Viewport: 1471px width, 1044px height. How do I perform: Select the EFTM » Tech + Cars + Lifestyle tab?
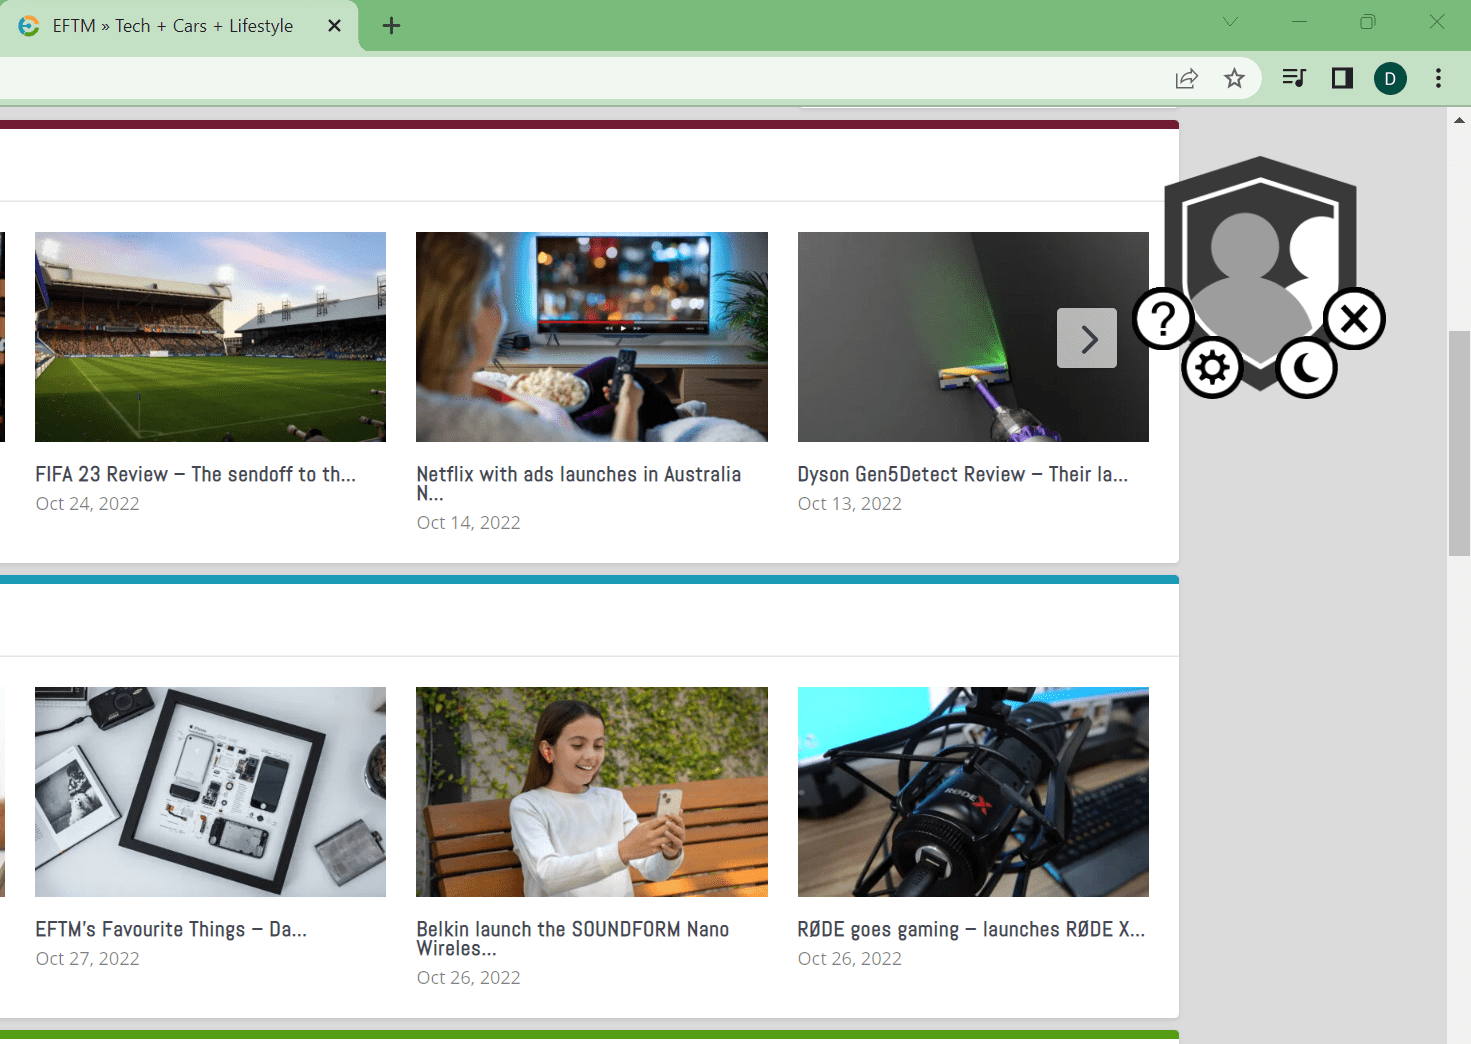[180, 27]
